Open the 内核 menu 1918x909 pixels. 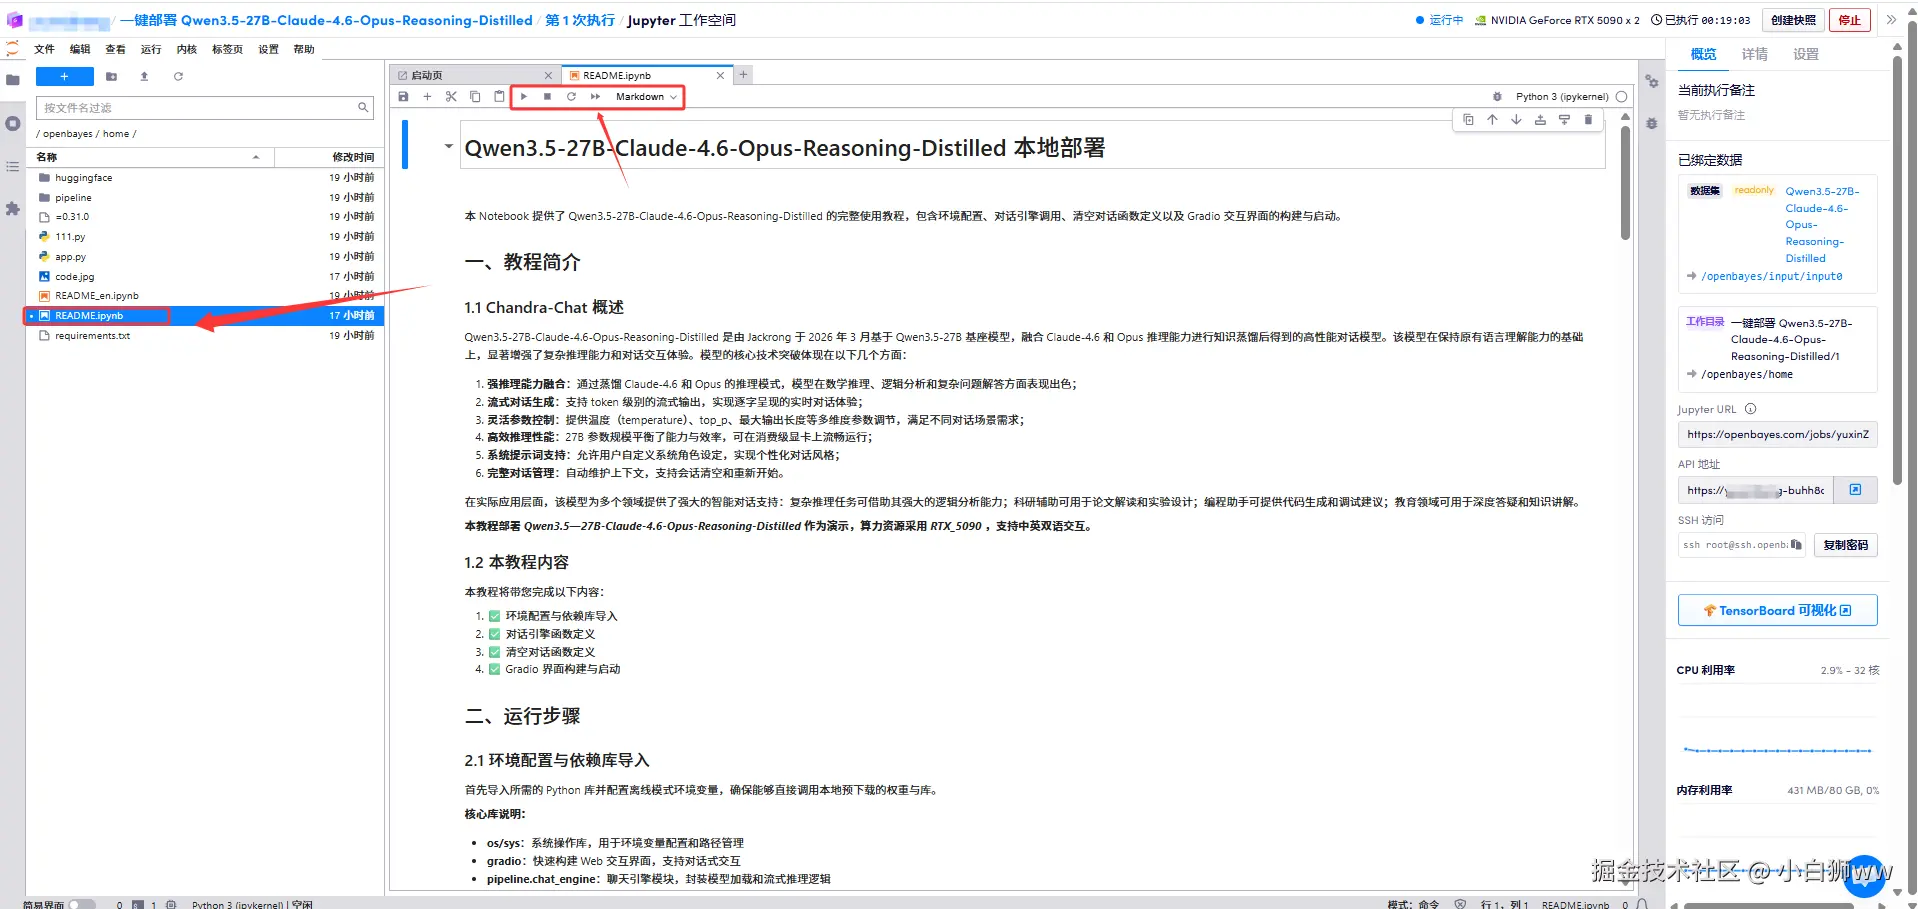(187, 49)
